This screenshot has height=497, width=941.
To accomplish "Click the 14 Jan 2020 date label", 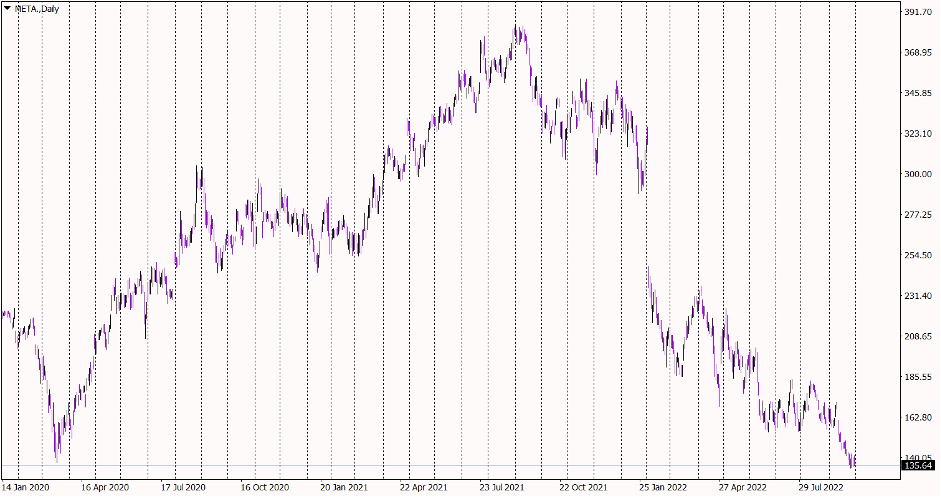I will pos(26,487).
